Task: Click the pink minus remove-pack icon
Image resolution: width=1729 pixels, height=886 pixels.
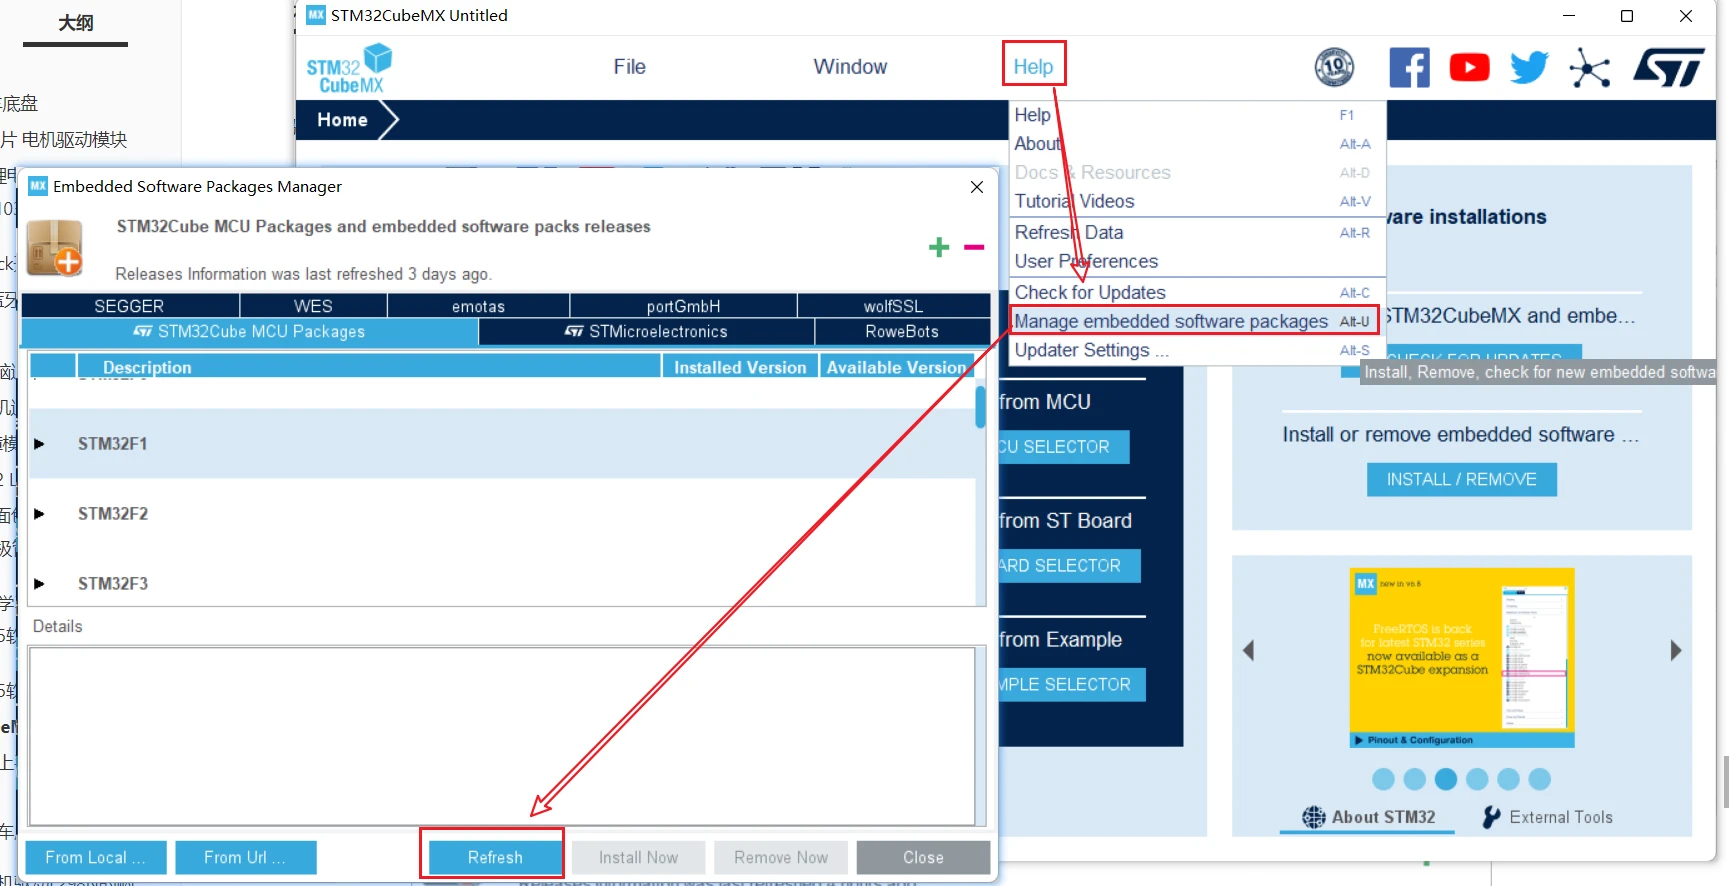Action: pyautogui.click(x=974, y=247)
